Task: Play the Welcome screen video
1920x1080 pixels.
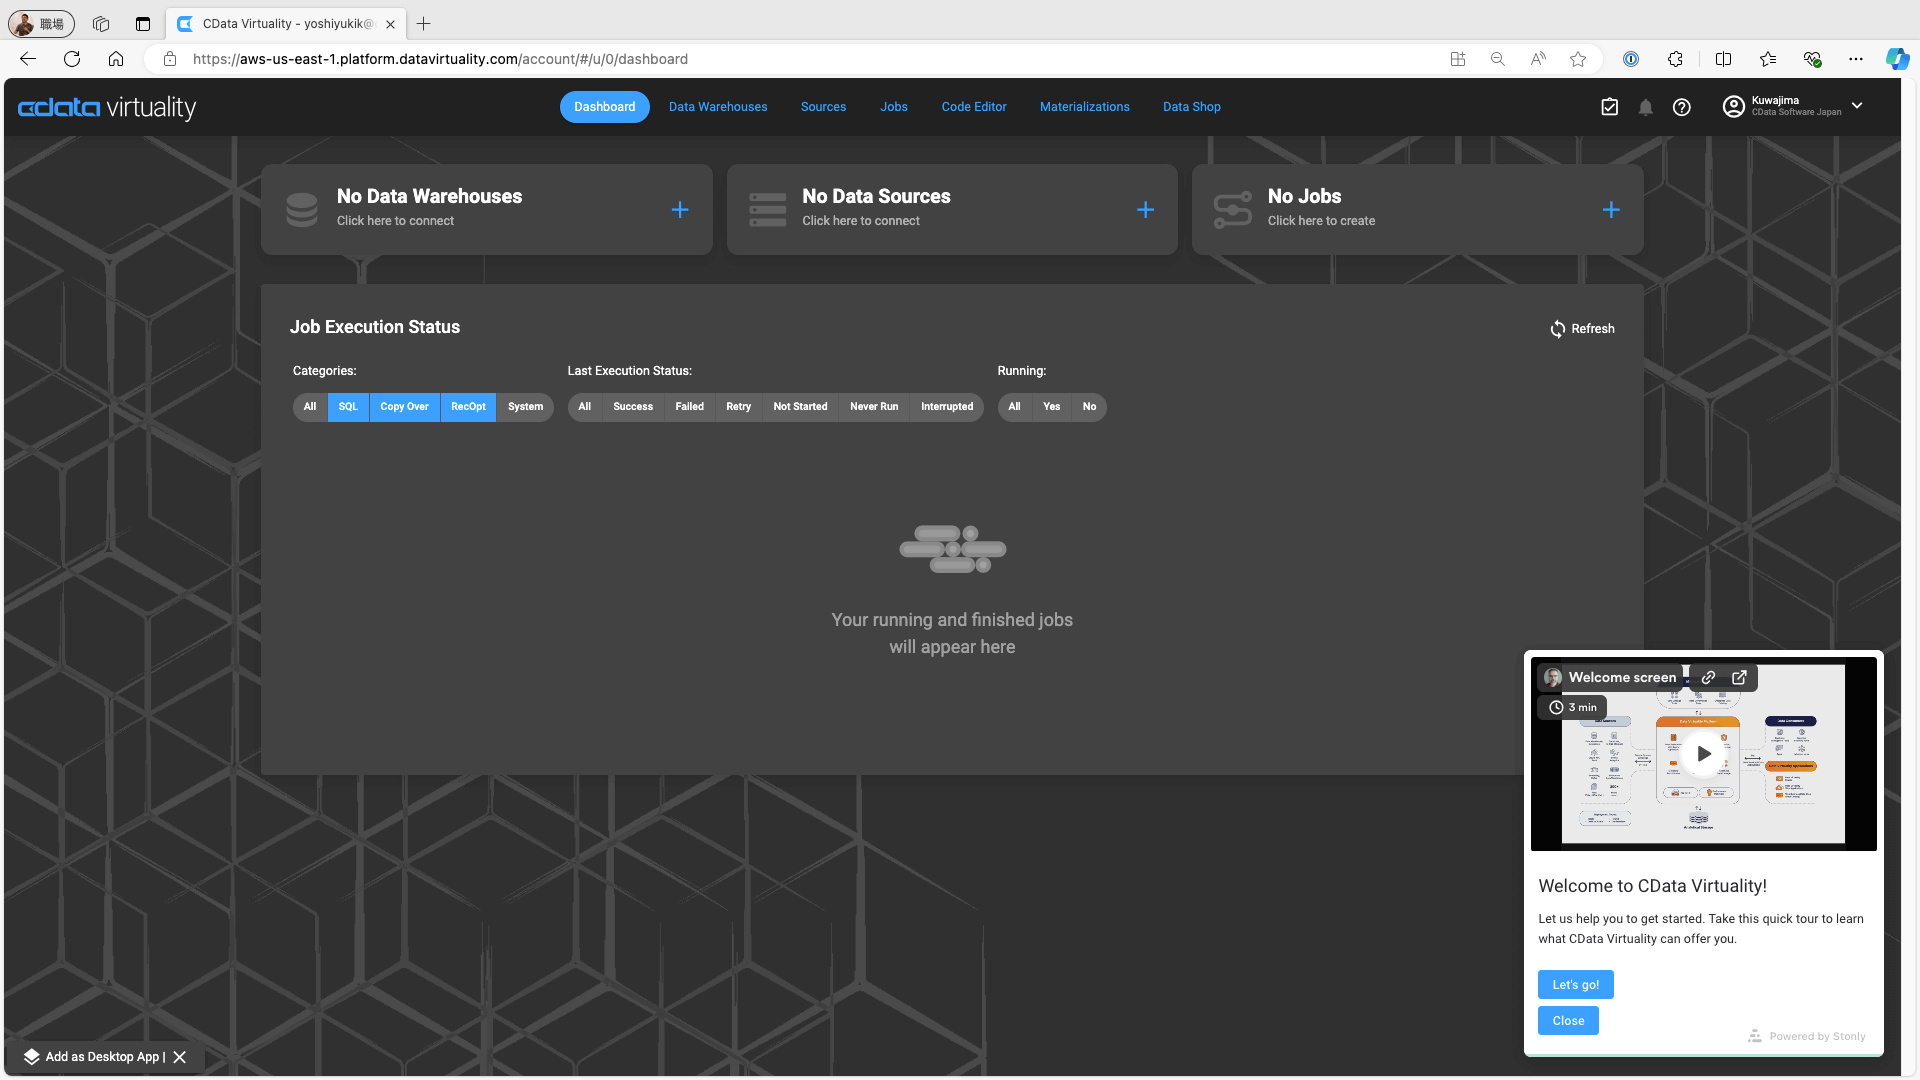Action: 1703,754
